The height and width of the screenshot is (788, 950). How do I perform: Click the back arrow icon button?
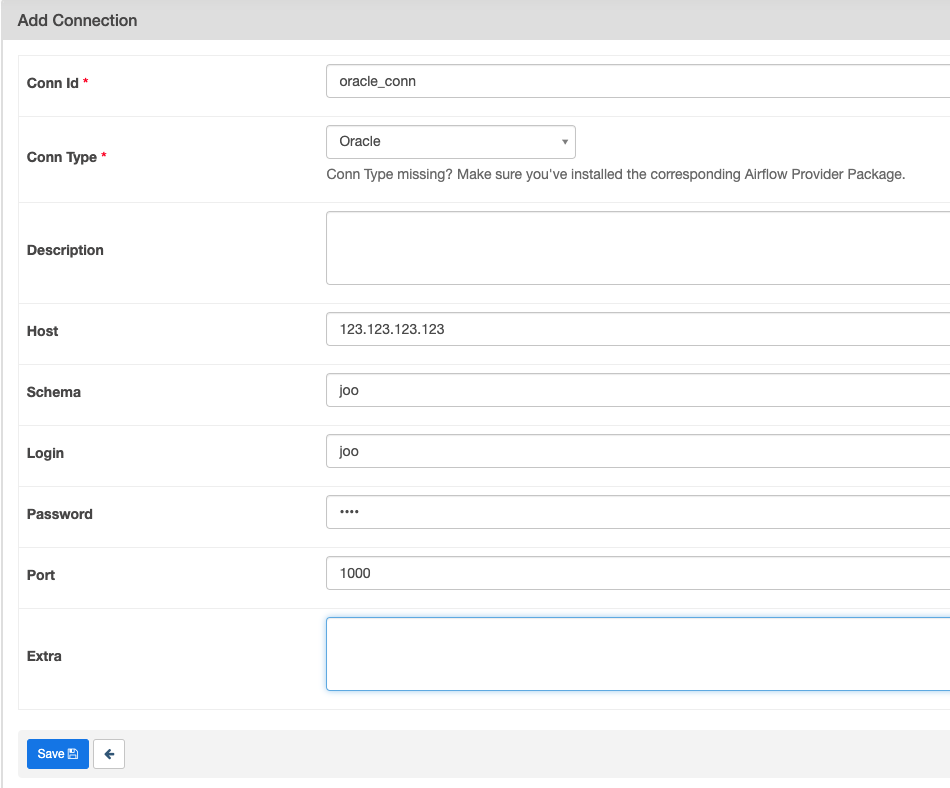pyautogui.click(x=109, y=753)
